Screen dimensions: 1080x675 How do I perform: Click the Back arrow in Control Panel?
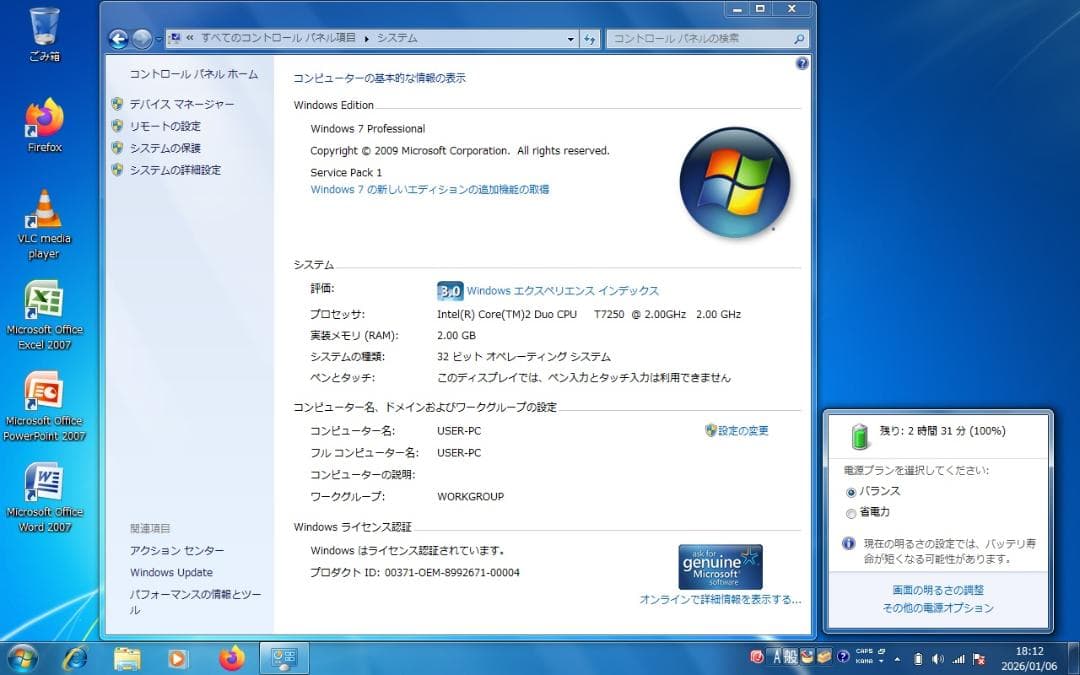pos(118,39)
